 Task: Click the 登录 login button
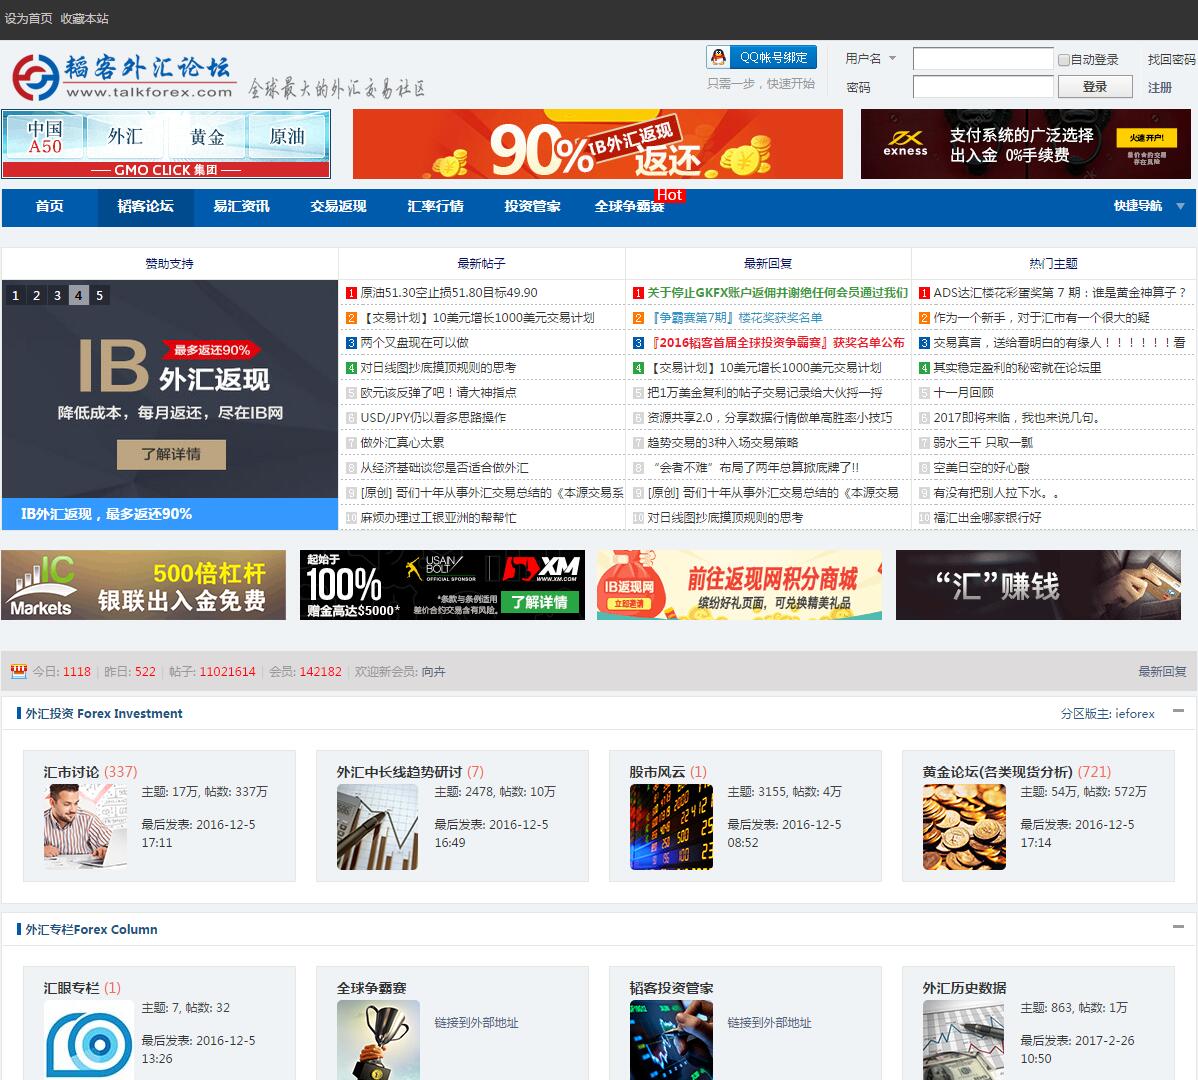1095,87
